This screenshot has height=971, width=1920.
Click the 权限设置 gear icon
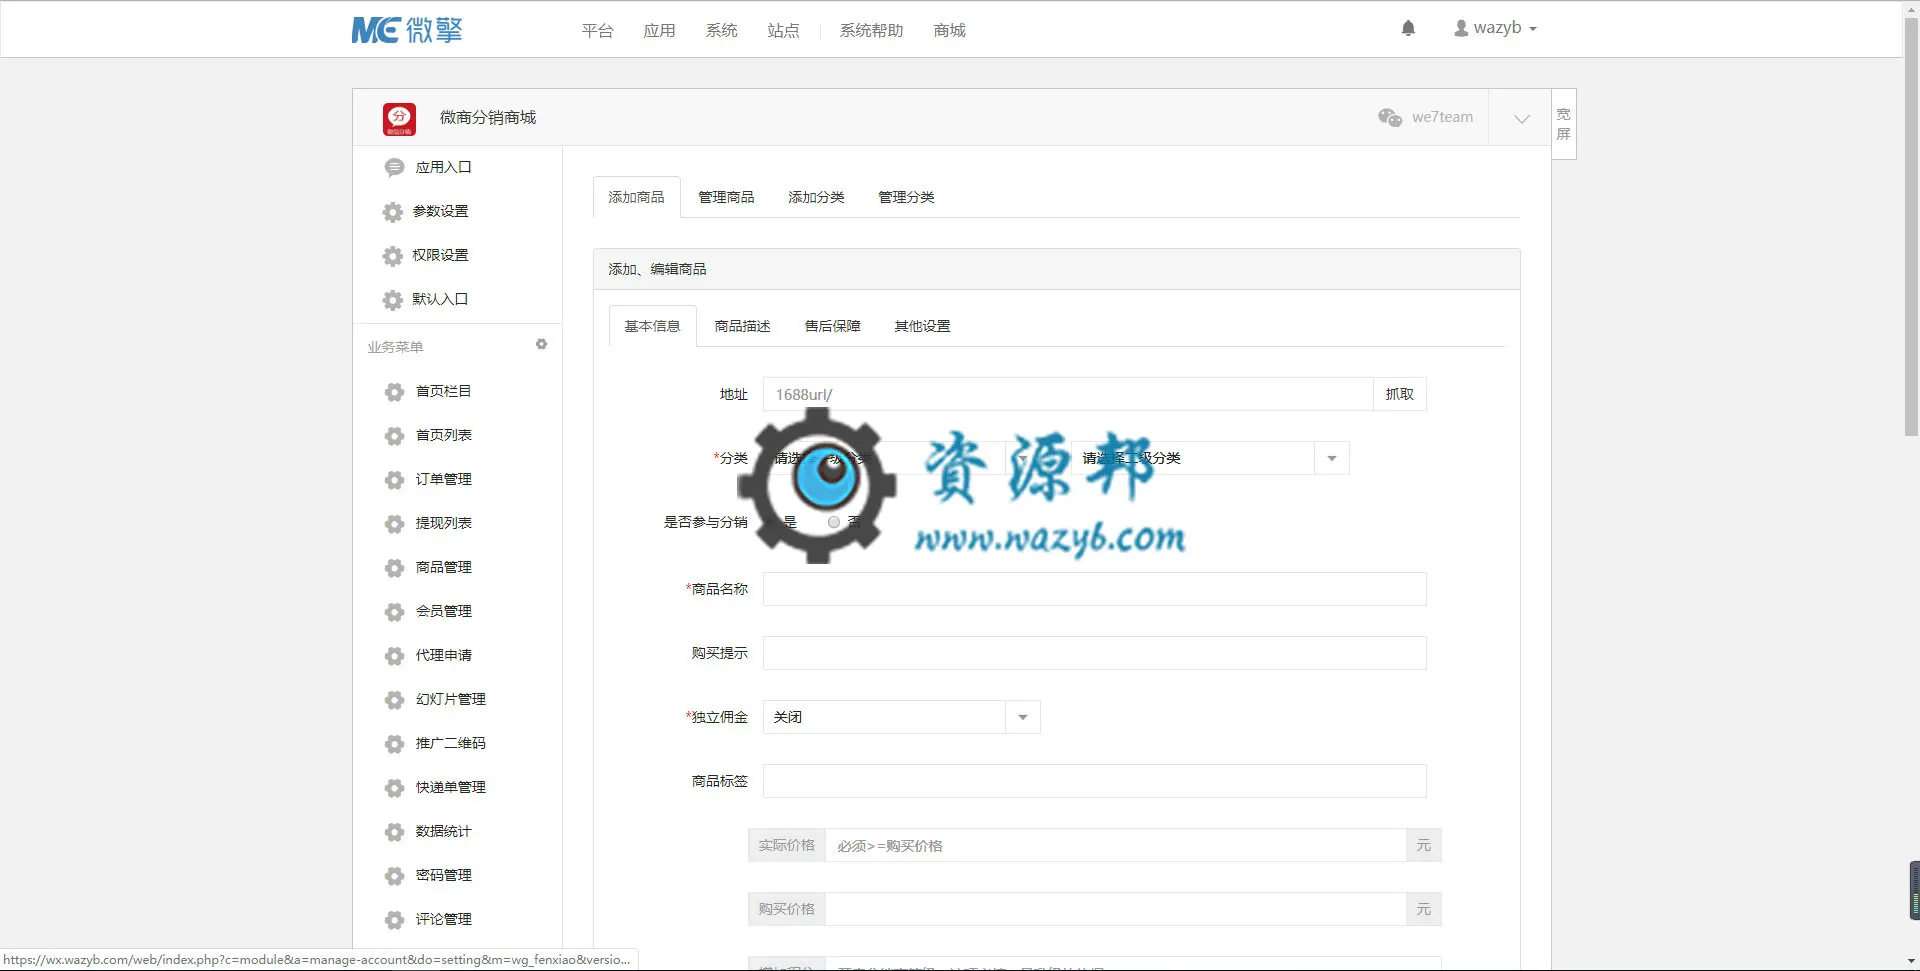click(x=393, y=256)
